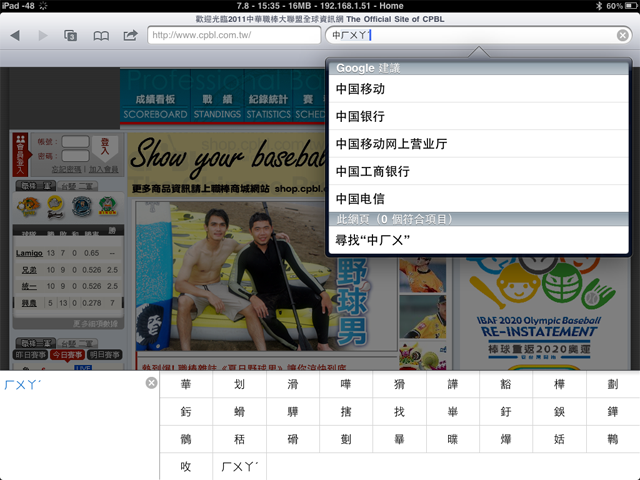Image resolution: width=640 pixels, height=480 pixels.
Task: Pick candidate character 猾
Action: coord(399,384)
